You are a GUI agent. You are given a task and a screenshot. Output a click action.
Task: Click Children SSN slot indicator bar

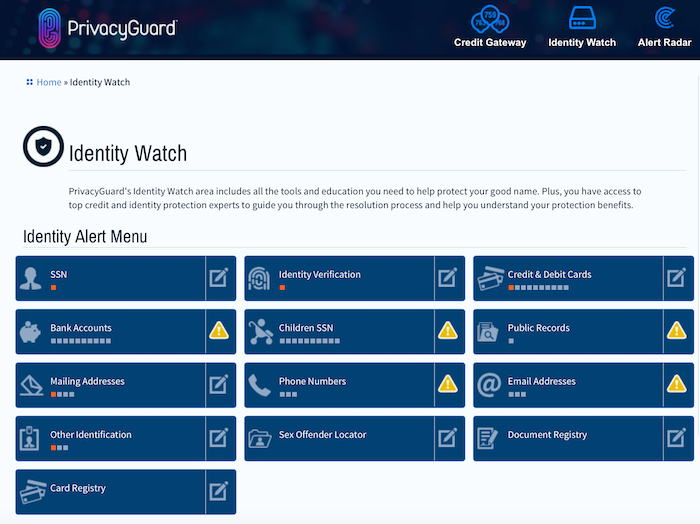(x=309, y=341)
